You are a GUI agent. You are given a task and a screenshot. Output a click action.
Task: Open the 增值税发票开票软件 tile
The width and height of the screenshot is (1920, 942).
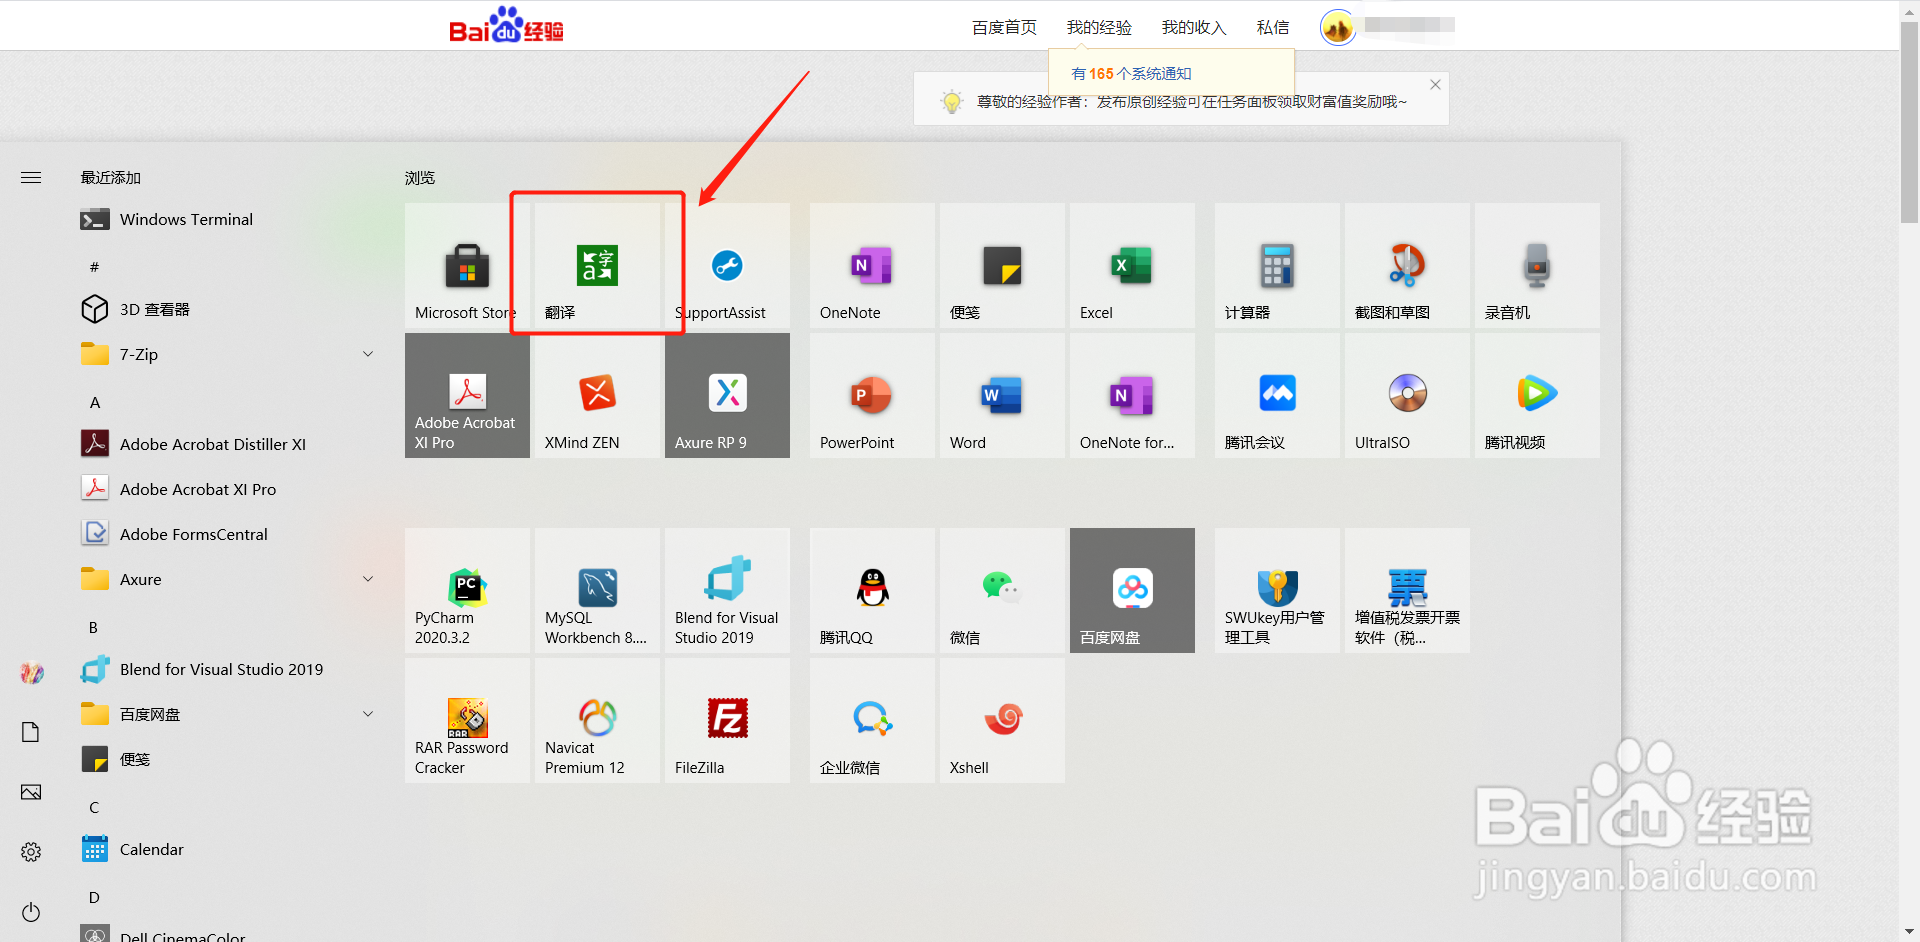[x=1407, y=591]
